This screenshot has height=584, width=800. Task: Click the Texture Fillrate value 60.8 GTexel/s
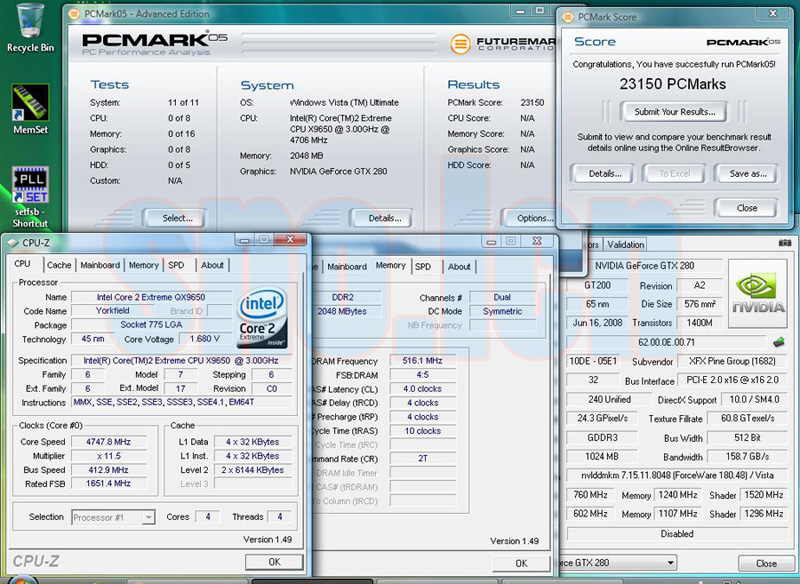[747, 418]
